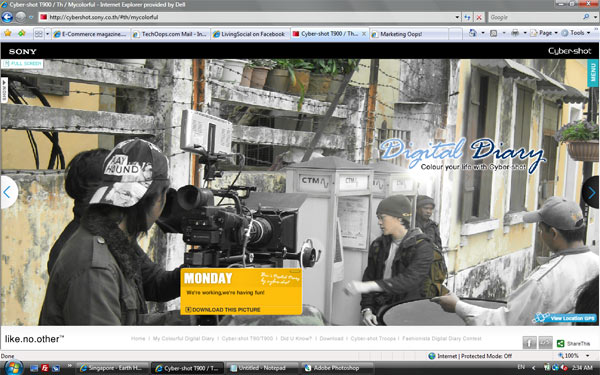
Task: Expand the tab list dropdown arrow
Action: click(47, 34)
